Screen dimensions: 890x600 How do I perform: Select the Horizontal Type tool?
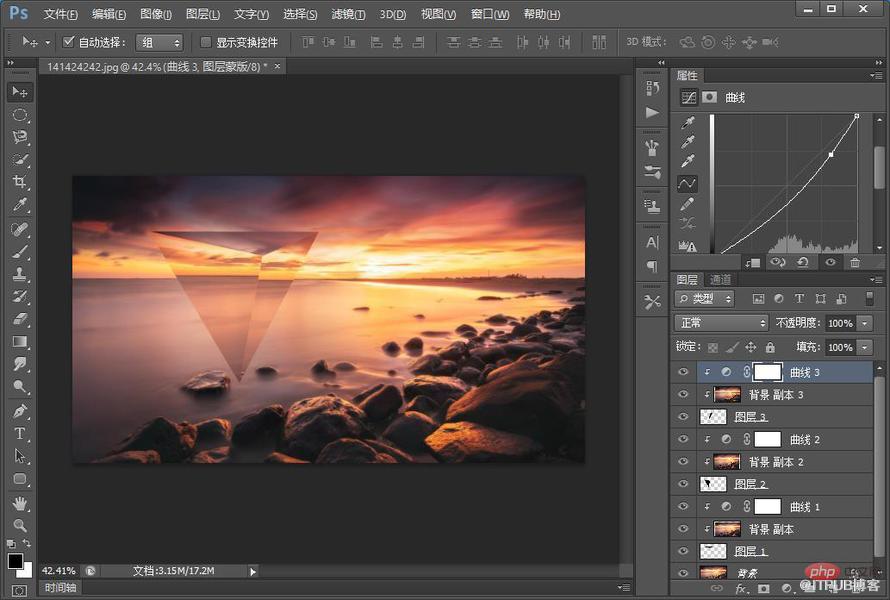(19, 434)
